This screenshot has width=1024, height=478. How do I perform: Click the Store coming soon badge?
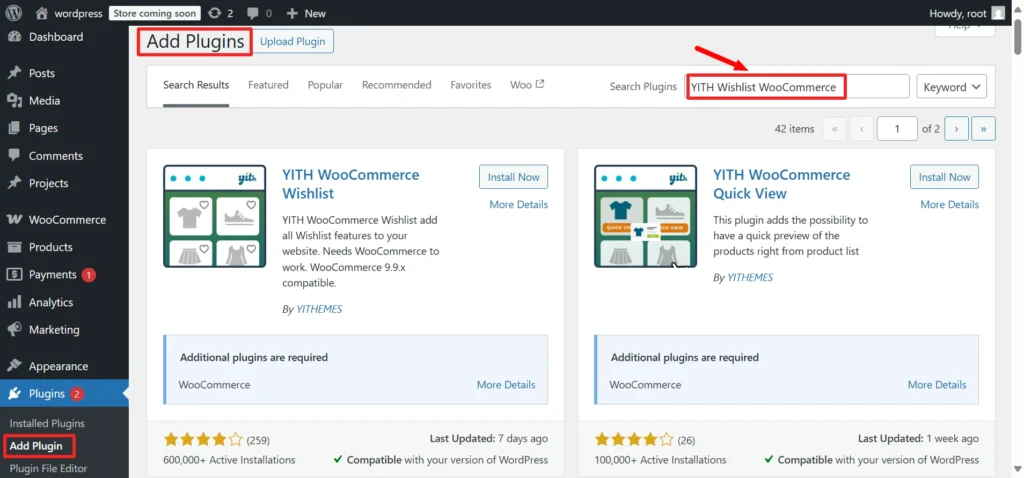click(x=155, y=13)
